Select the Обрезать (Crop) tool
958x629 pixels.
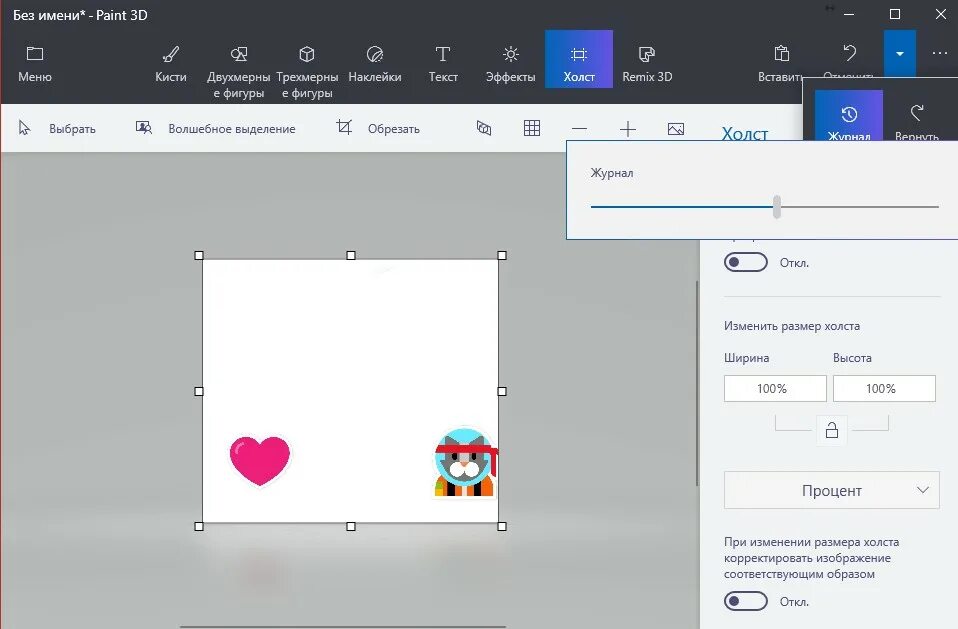point(380,128)
